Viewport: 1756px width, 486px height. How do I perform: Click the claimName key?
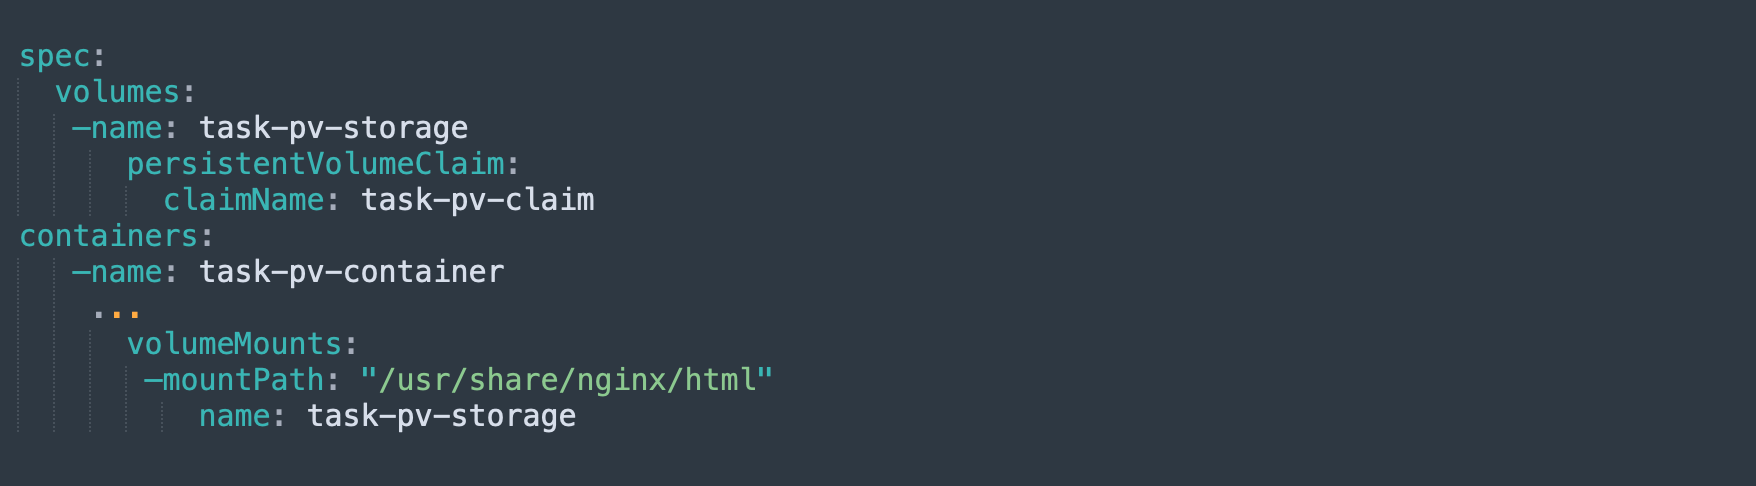[244, 200]
